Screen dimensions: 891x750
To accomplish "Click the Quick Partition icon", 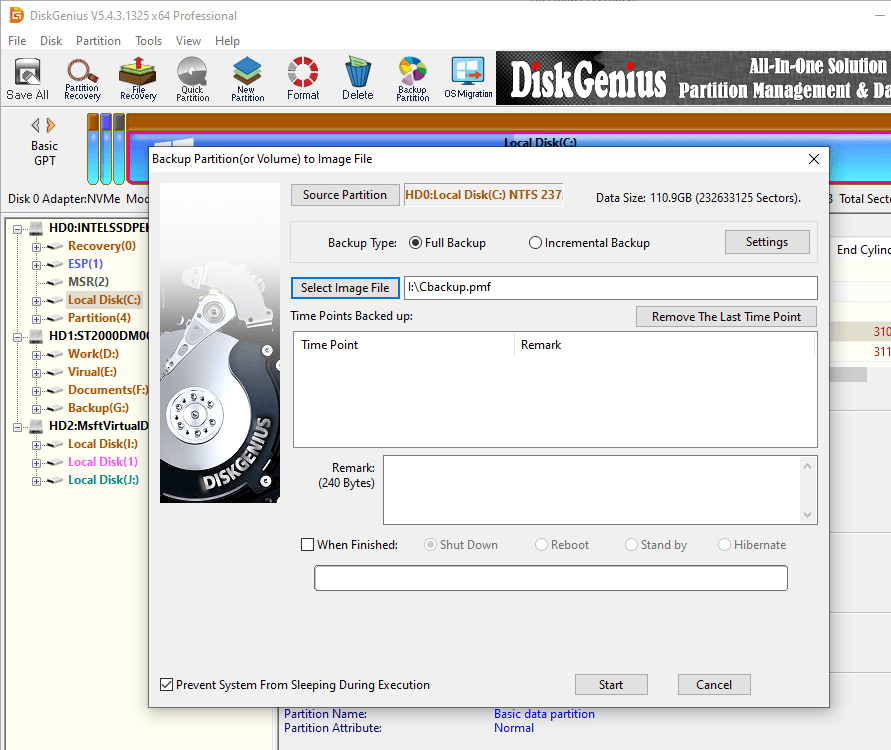I will click(x=192, y=79).
